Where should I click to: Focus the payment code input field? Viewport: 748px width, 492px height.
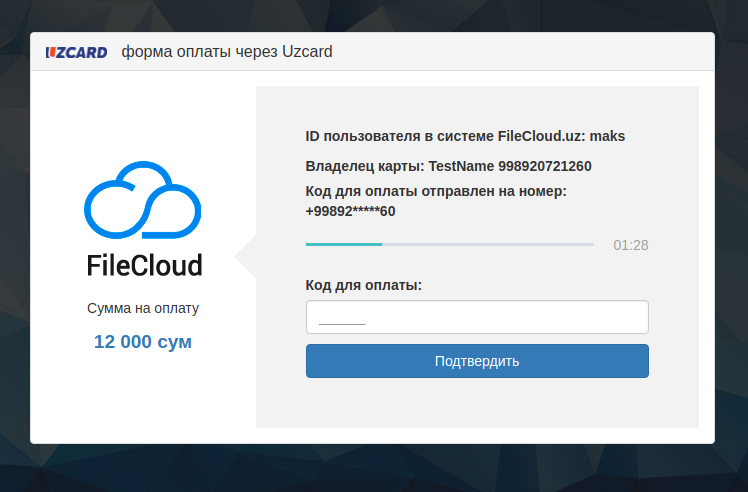coord(477,317)
